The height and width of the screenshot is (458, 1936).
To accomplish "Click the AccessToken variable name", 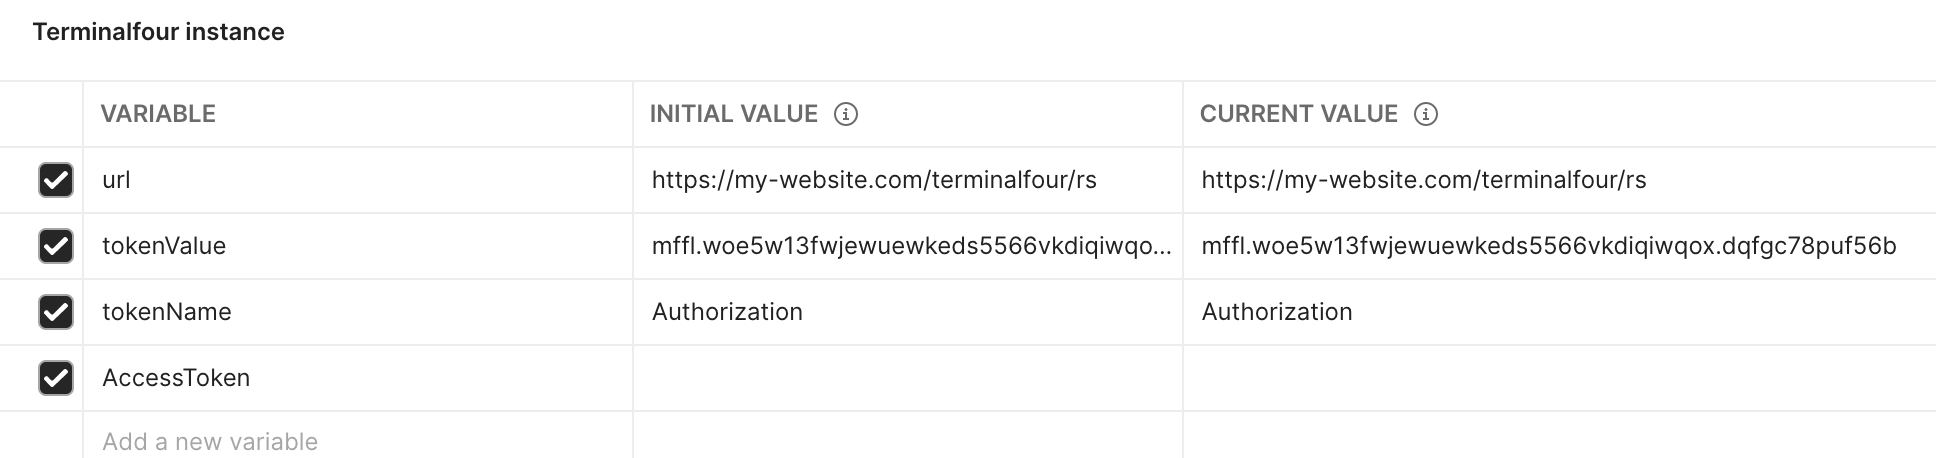I will (176, 378).
